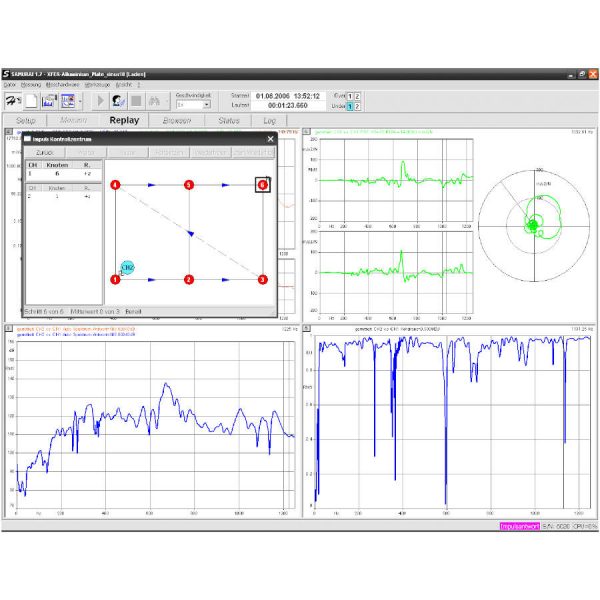
Task: Click the gray stop square button
Action: pos(136,101)
